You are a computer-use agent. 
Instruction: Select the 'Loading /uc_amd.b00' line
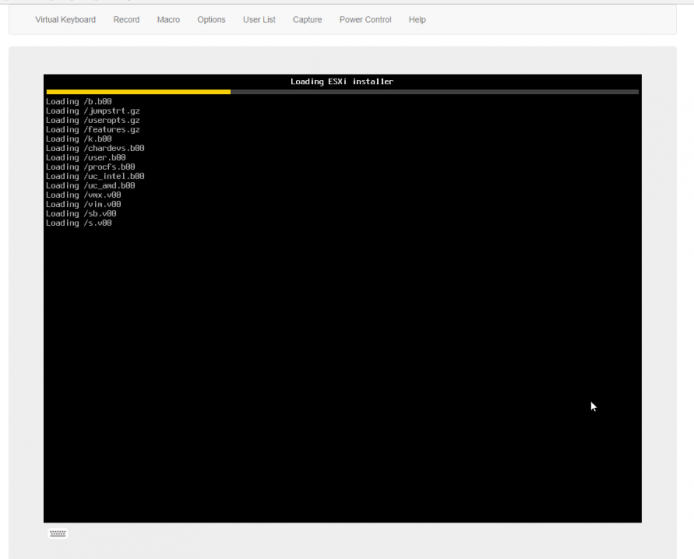91,185
